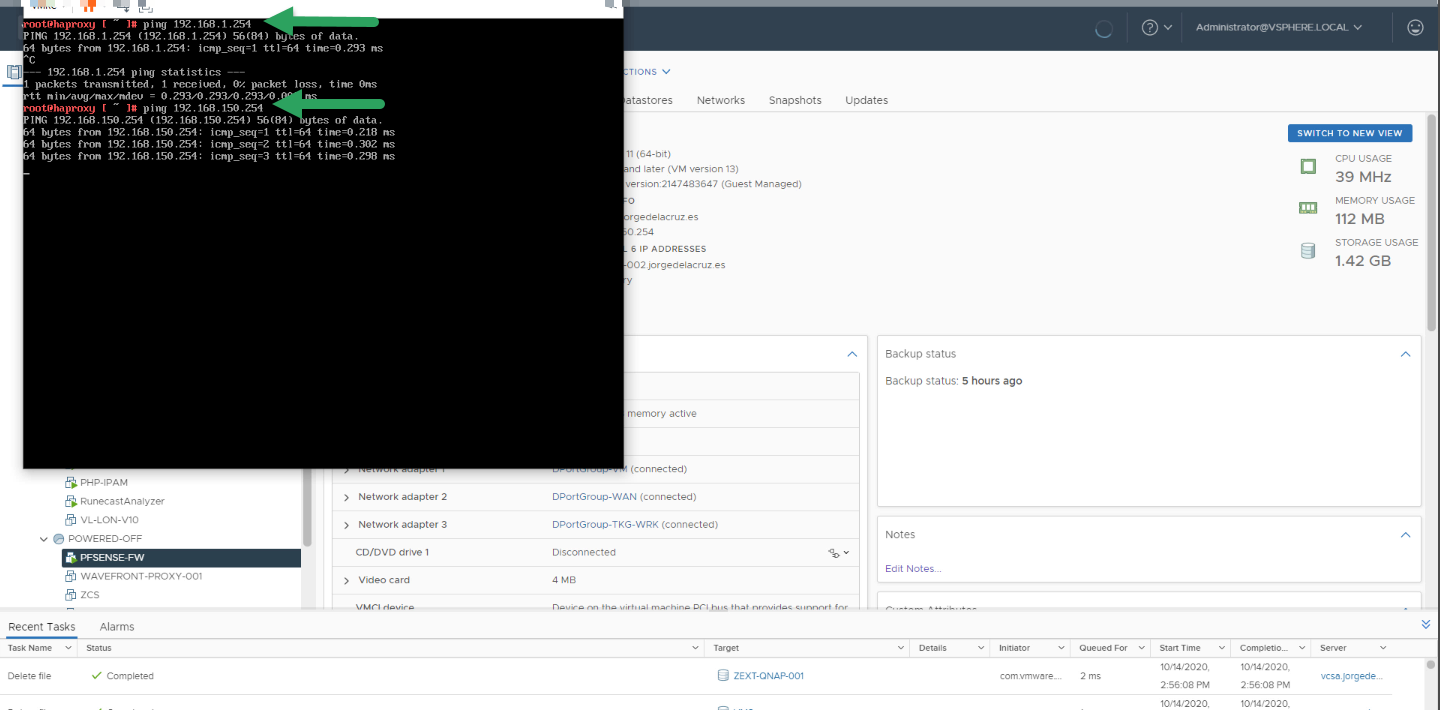
Task: Click the smiley feedback icon
Action: 1415,28
